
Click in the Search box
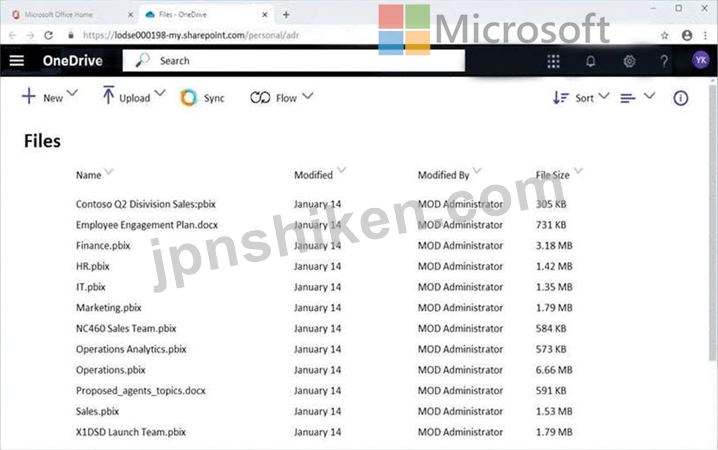pyautogui.click(x=294, y=60)
